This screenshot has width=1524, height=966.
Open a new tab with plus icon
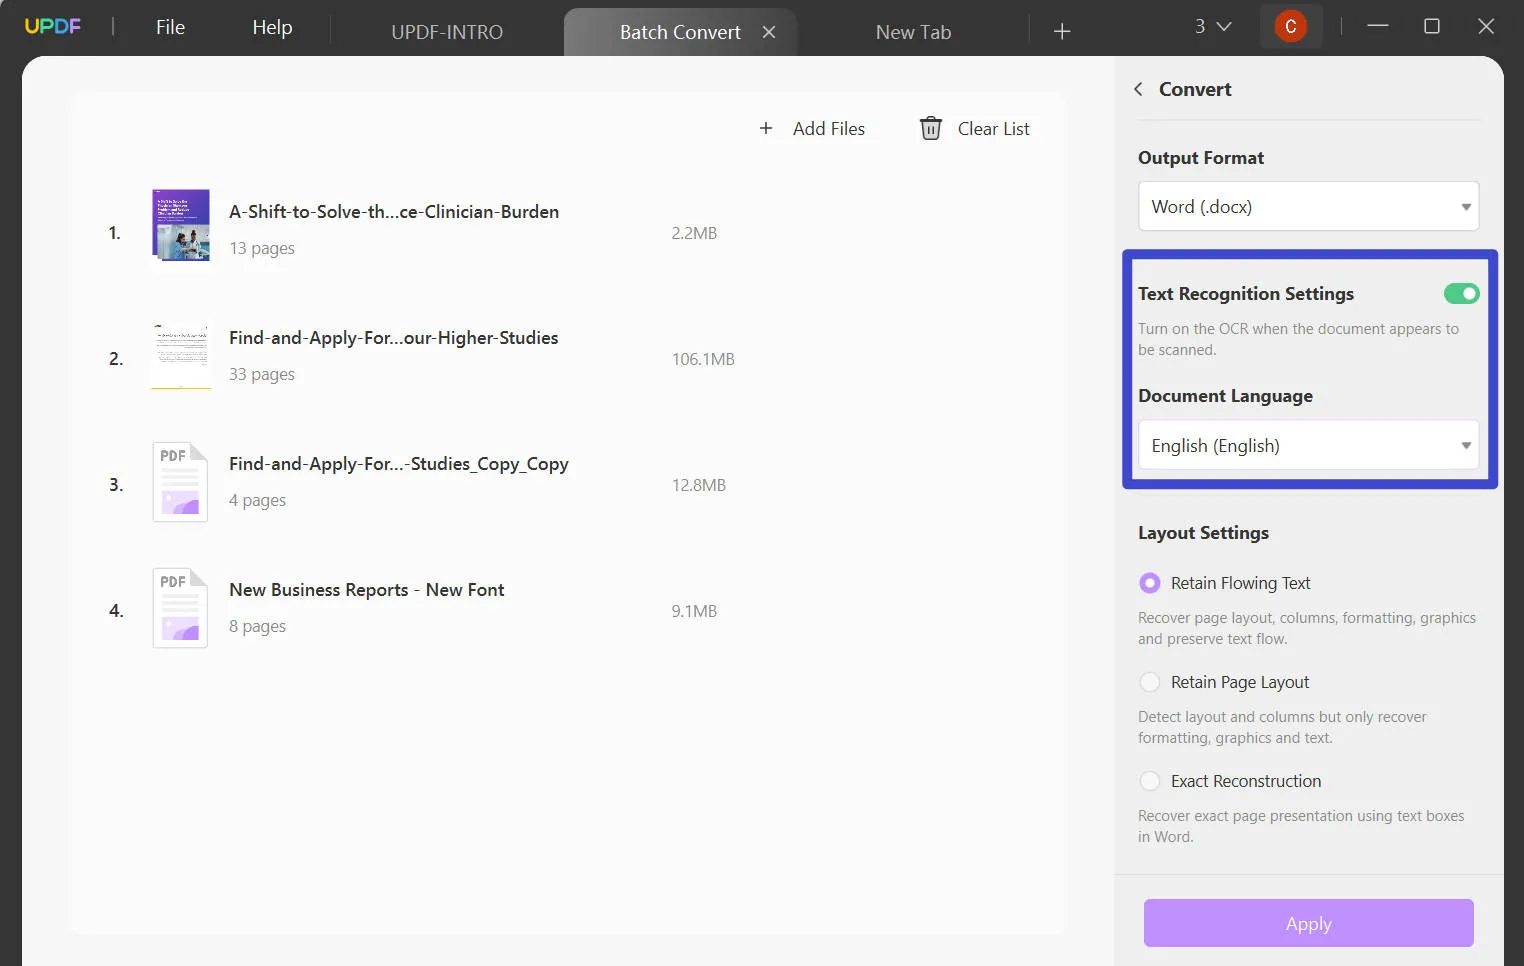tap(1062, 32)
